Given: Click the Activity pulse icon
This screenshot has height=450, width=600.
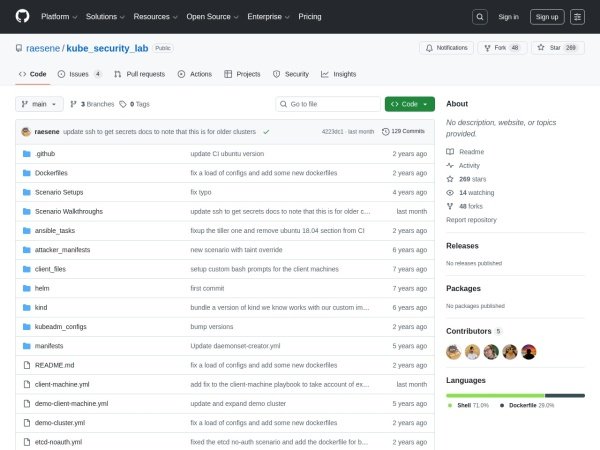Looking at the screenshot, I should coord(450,165).
